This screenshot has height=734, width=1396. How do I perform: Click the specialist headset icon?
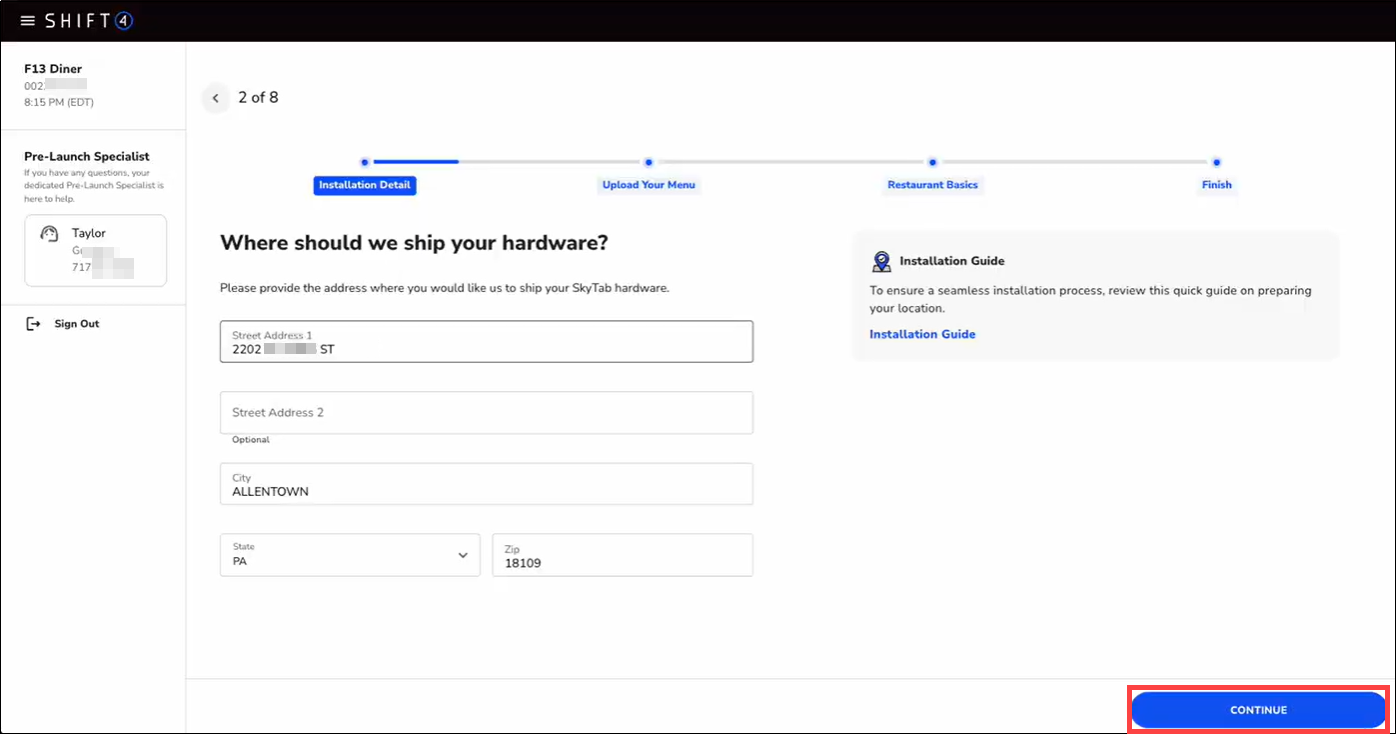point(49,234)
